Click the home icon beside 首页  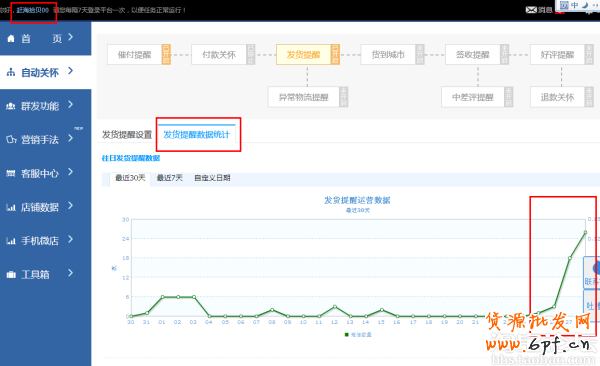(11, 39)
